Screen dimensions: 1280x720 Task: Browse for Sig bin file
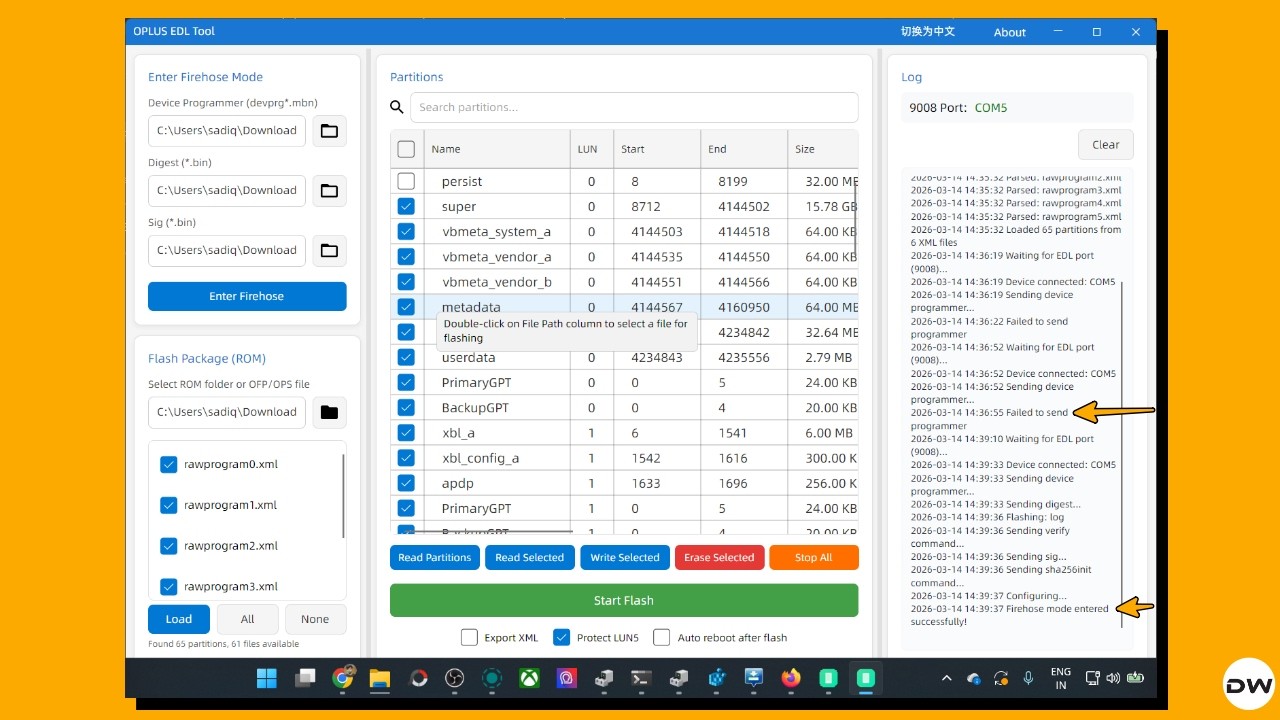329,250
